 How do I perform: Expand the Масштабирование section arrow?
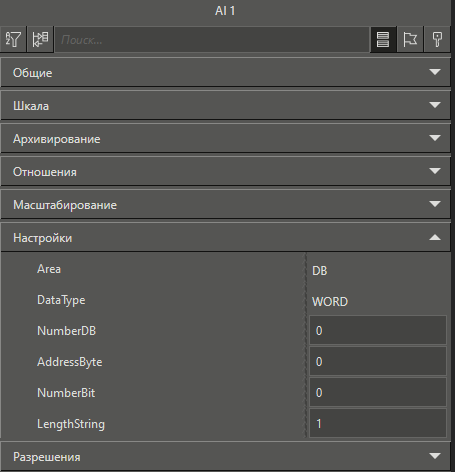click(x=435, y=204)
